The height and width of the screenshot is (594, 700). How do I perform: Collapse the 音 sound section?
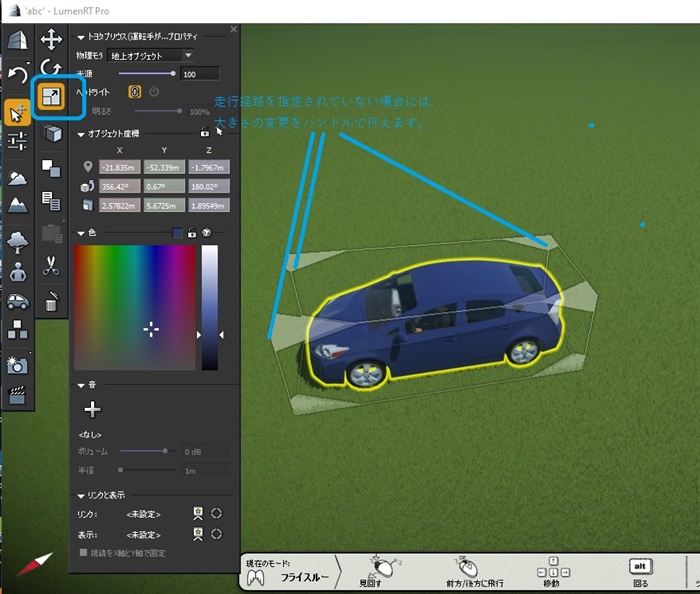coord(81,385)
